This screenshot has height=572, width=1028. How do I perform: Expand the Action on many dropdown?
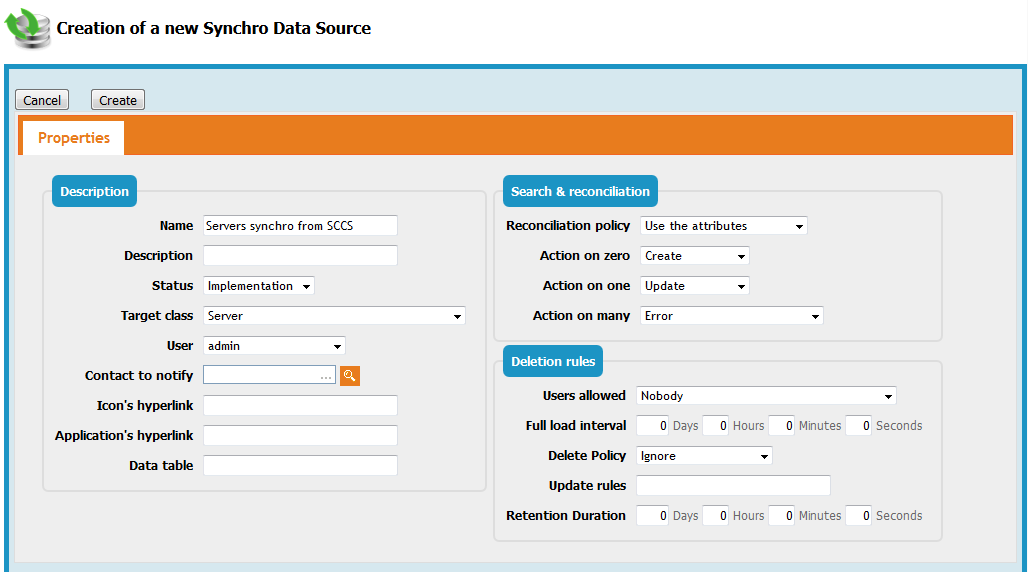(731, 316)
